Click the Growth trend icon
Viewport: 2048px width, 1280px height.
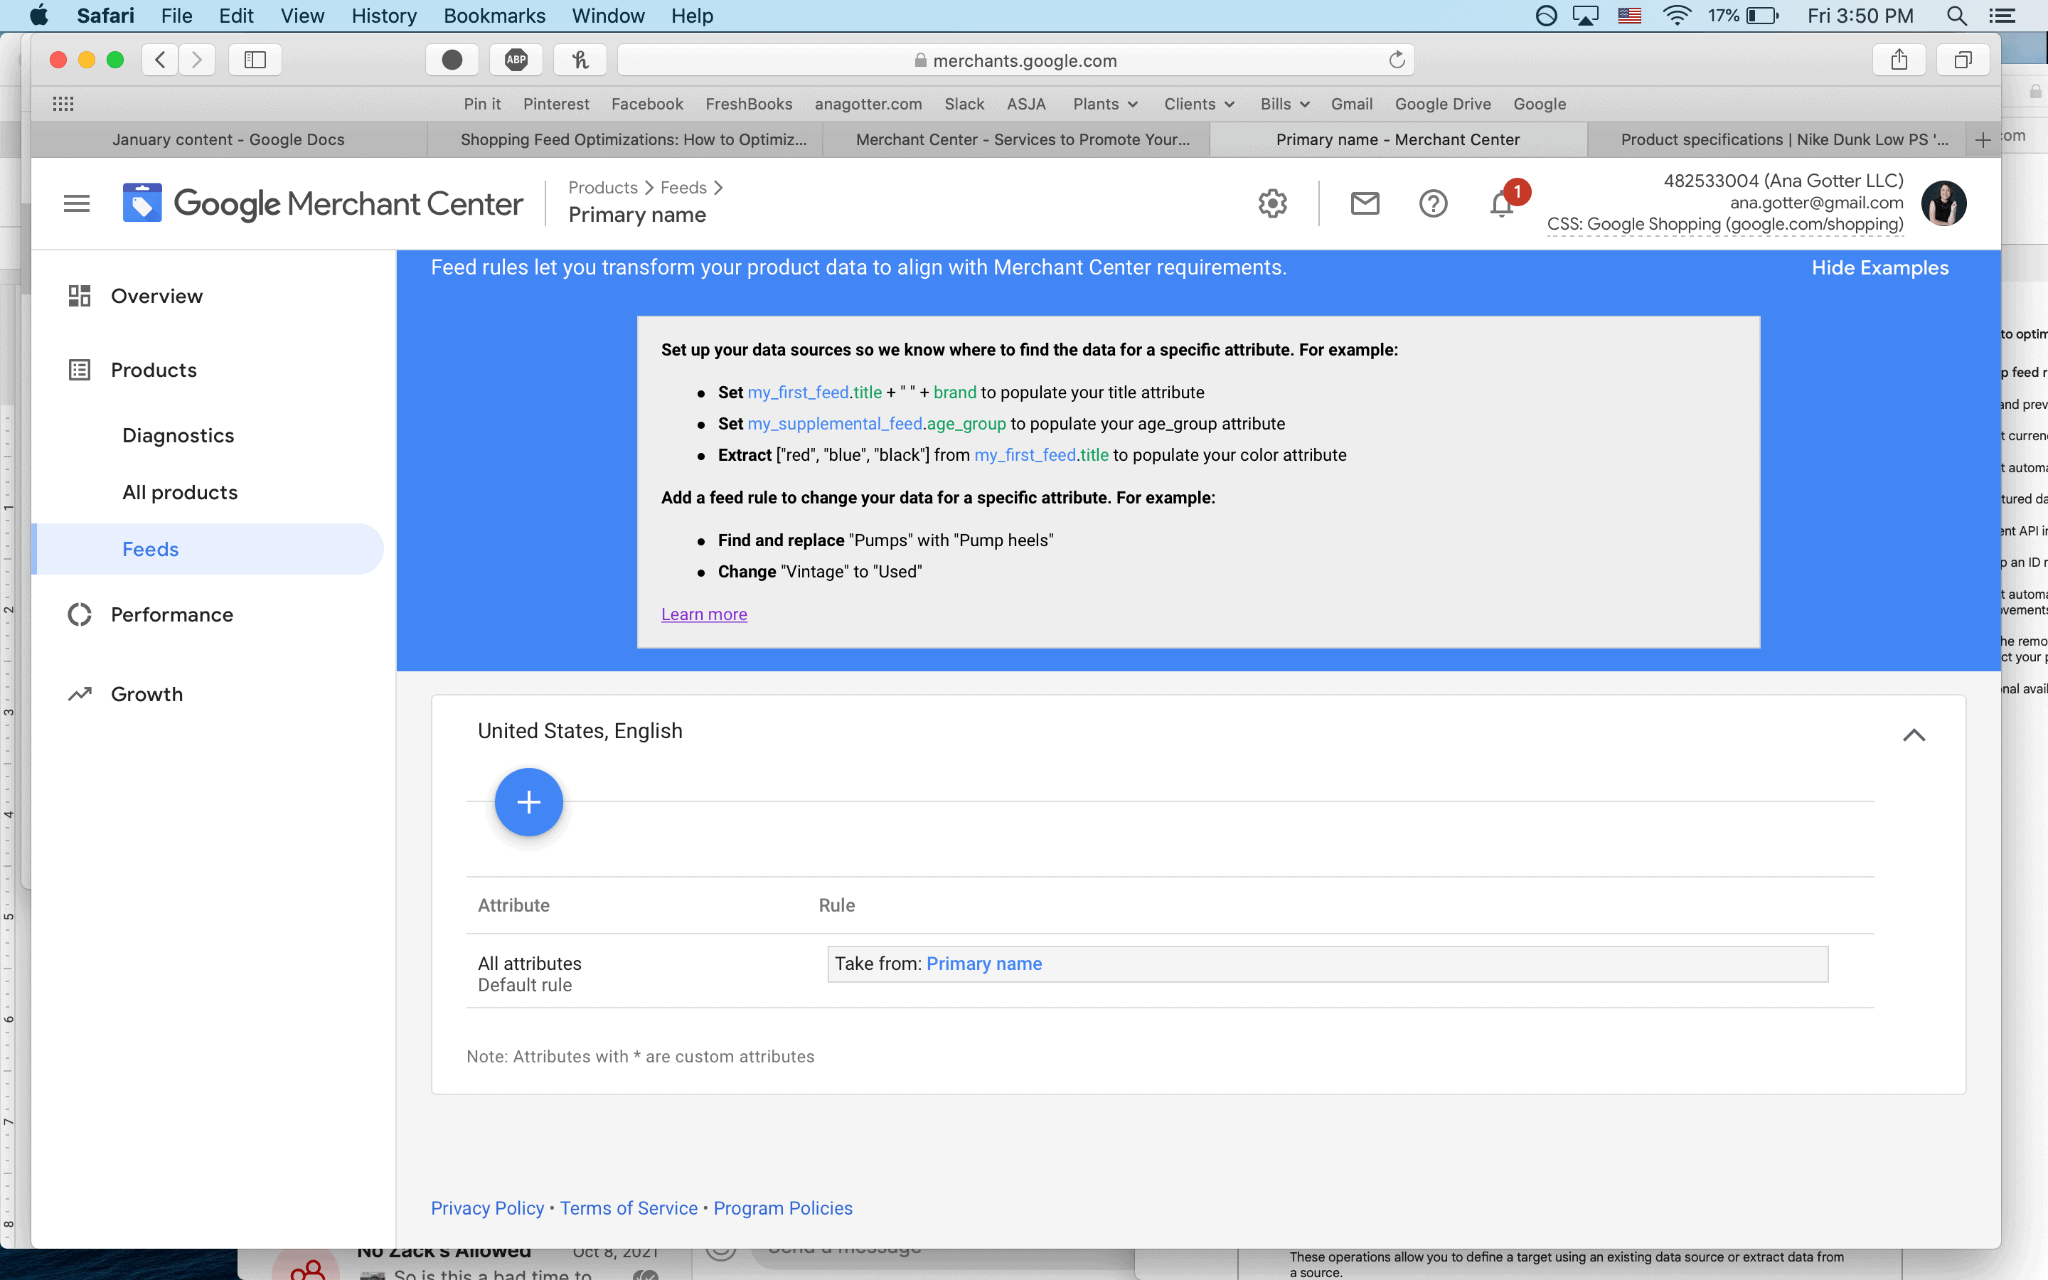click(x=79, y=694)
